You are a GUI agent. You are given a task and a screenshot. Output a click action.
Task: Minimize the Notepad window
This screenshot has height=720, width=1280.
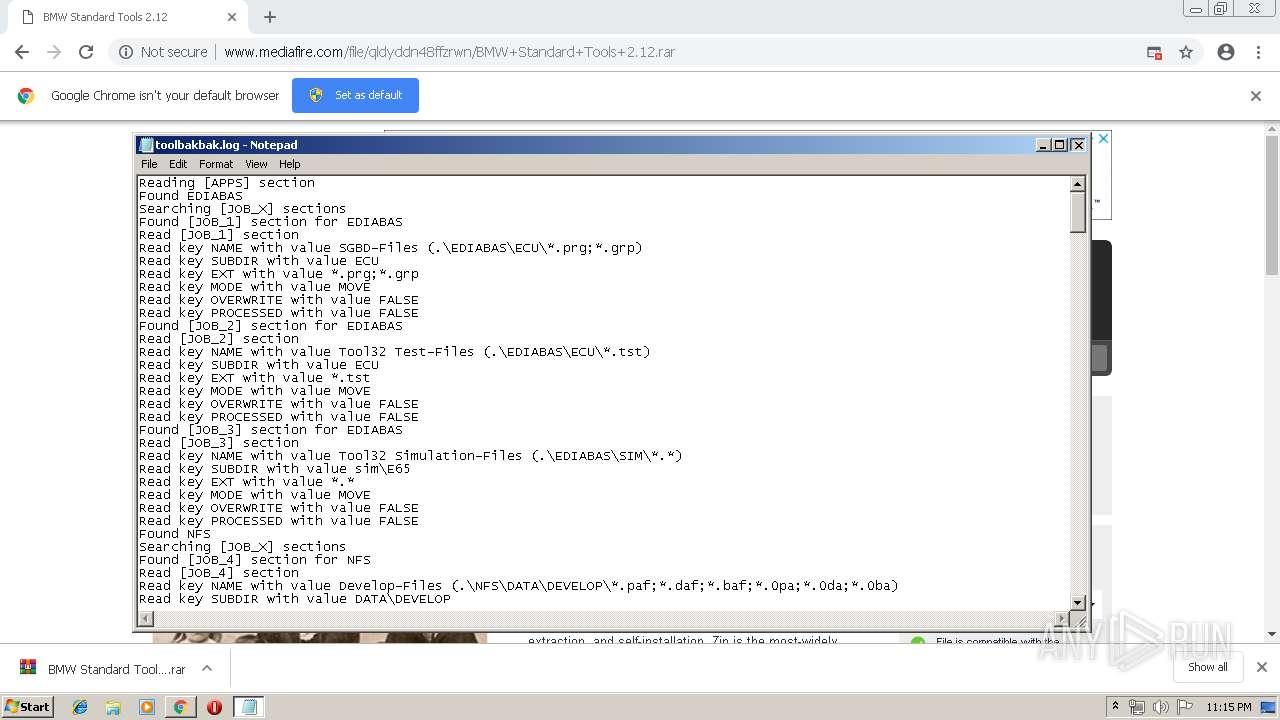[x=1044, y=145]
